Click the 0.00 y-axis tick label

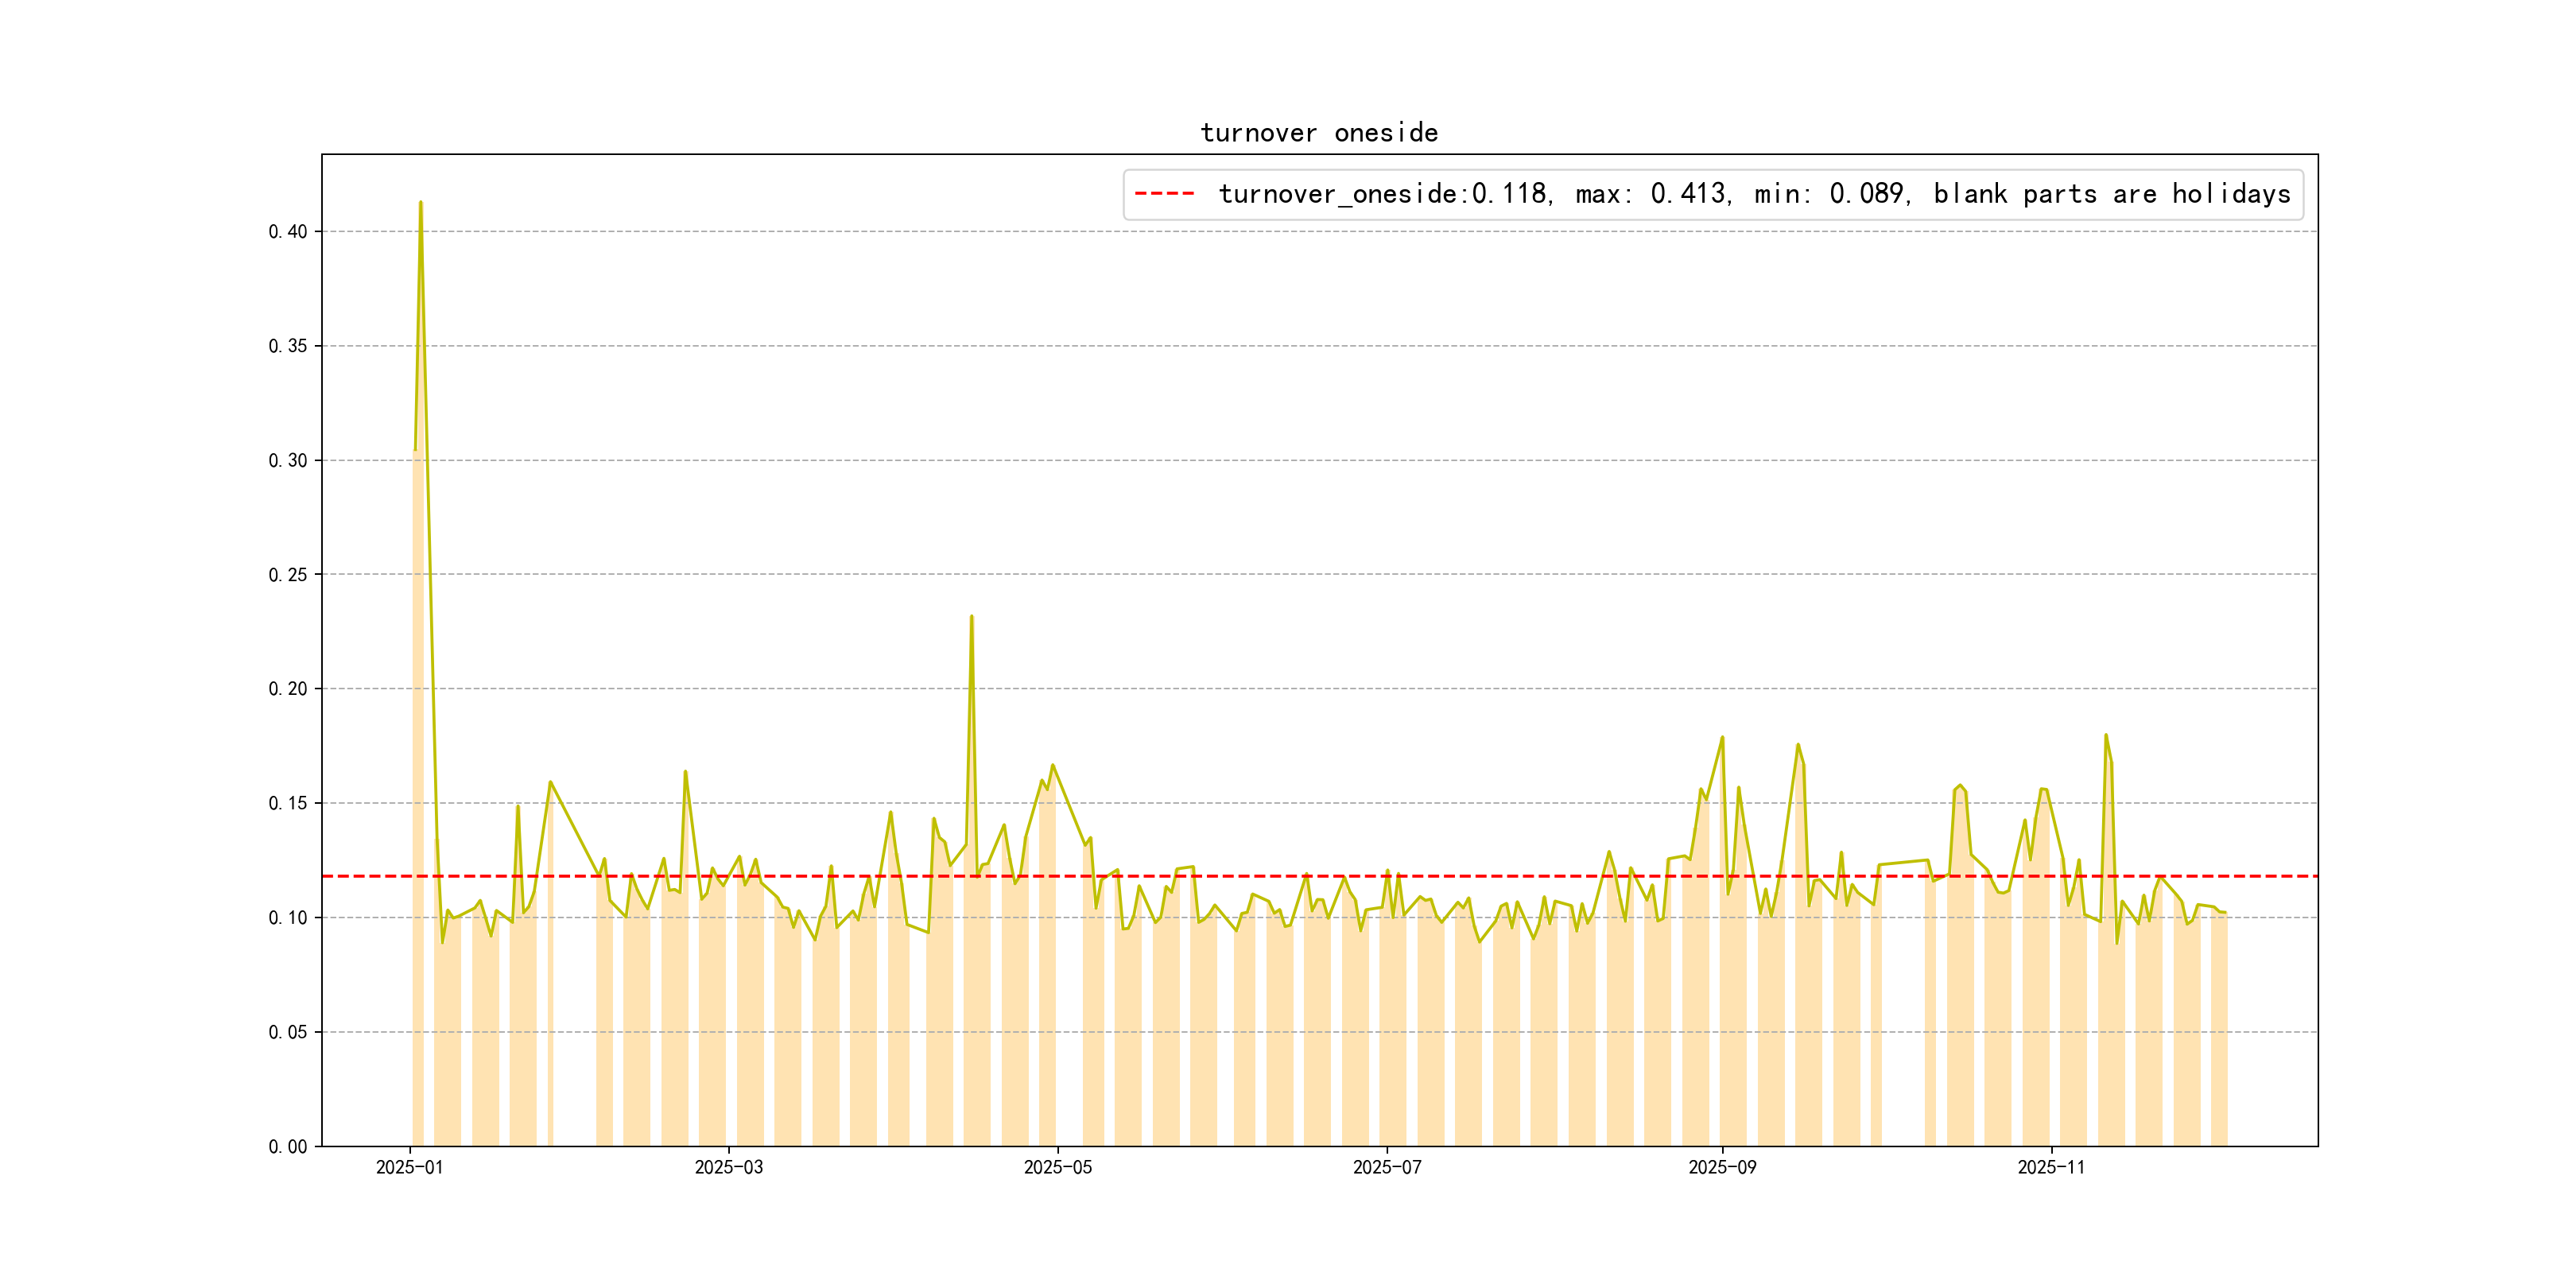point(288,1147)
